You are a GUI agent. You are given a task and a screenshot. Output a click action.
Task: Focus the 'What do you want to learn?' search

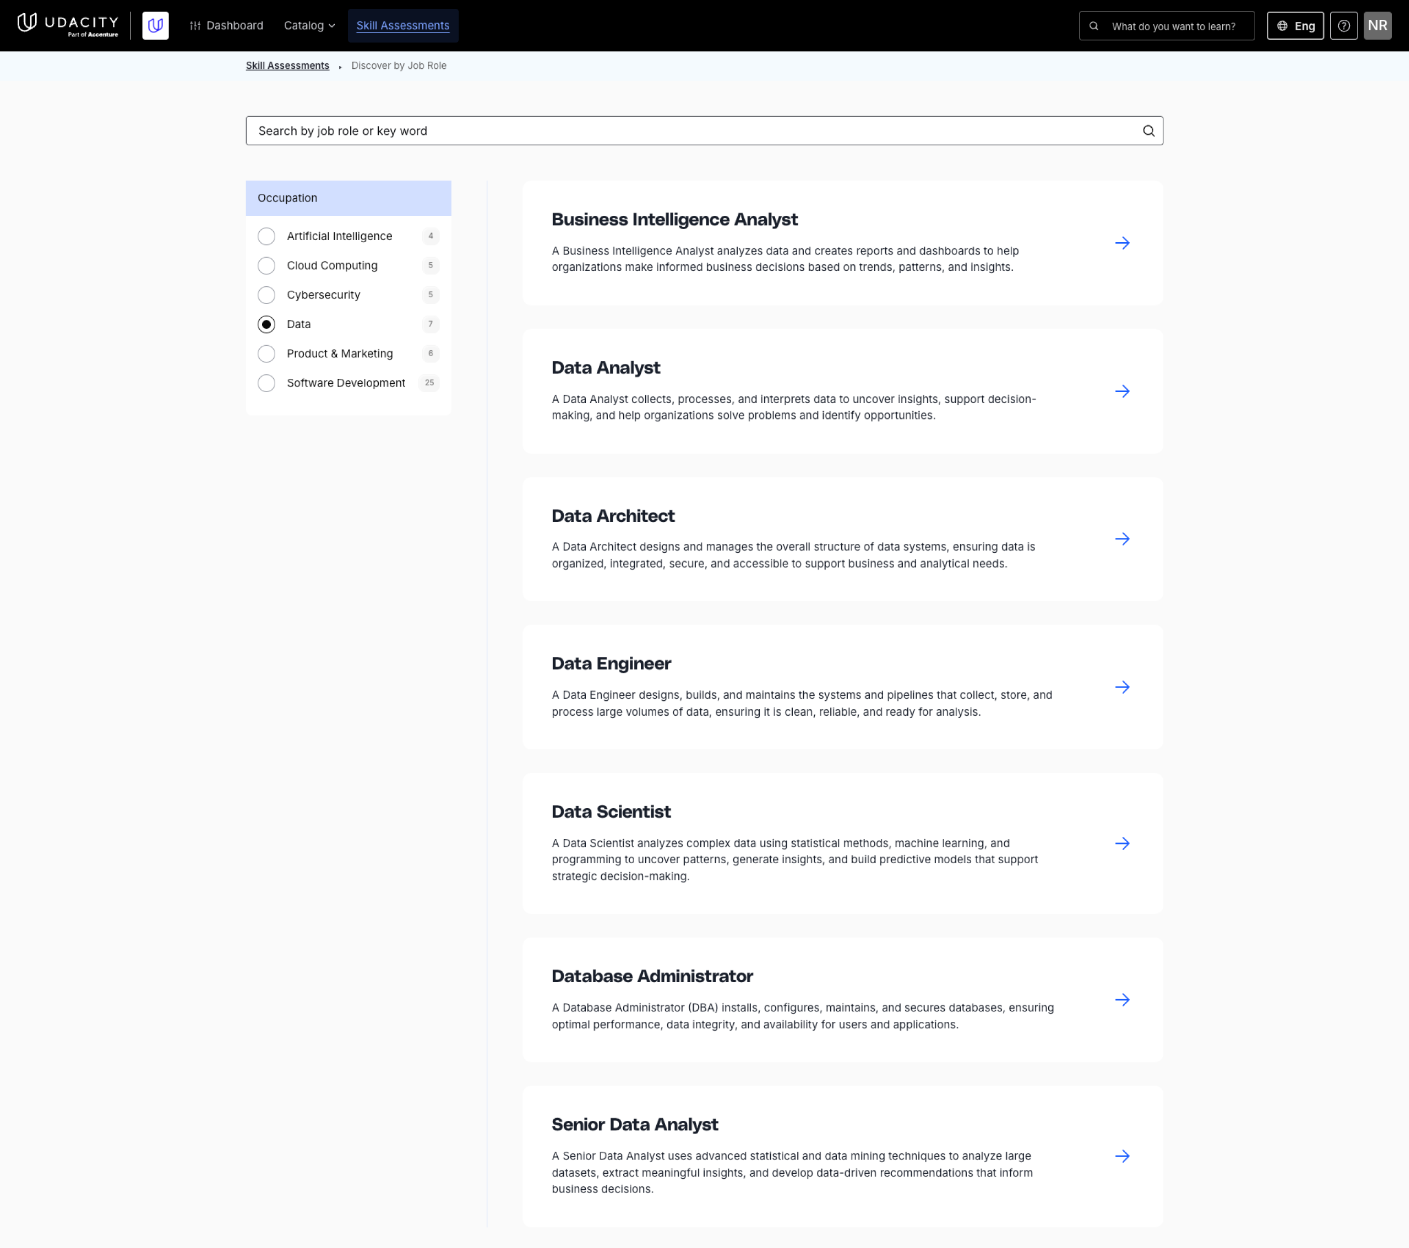[1167, 26]
